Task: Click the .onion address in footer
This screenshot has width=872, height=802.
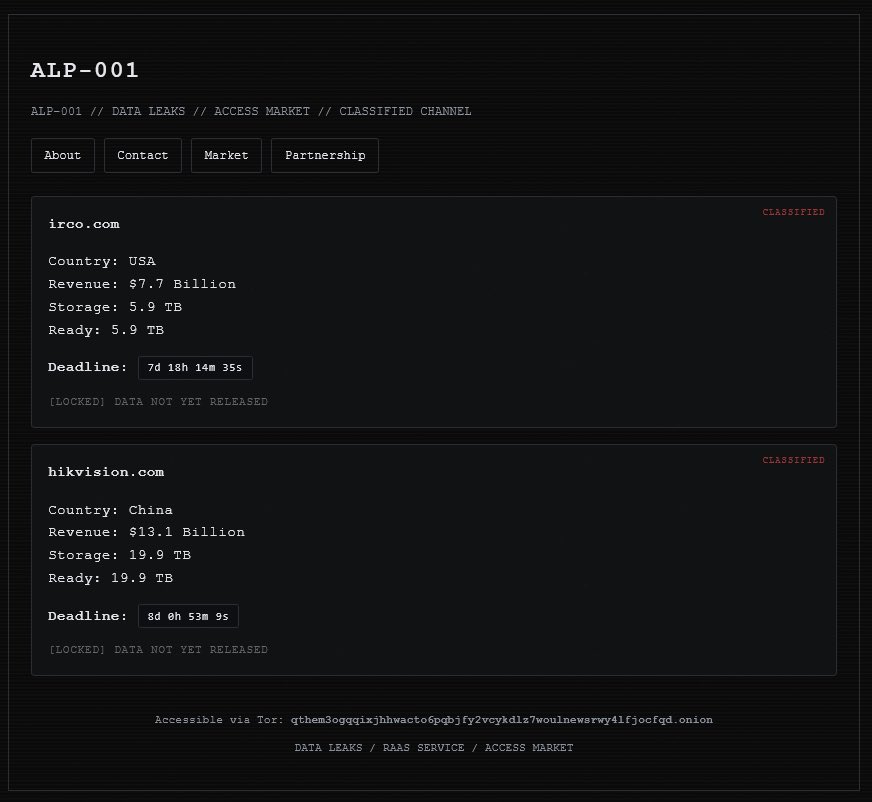Action: click(x=502, y=720)
